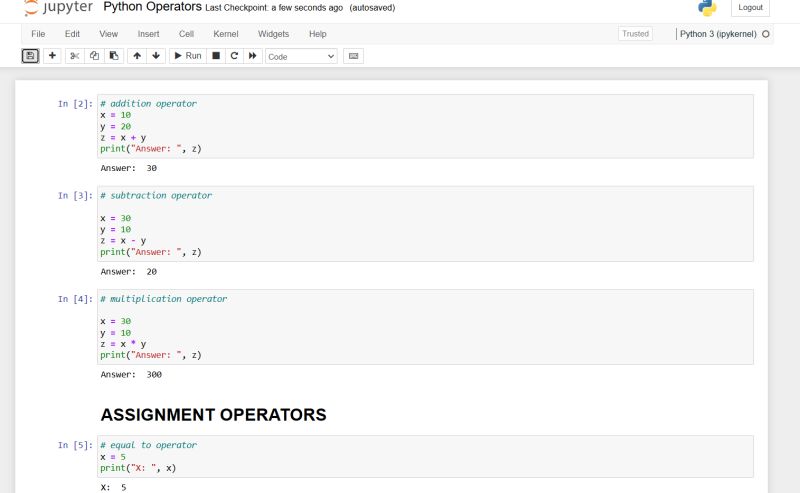Click the kernel idle circle indicator
Image resolution: width=800 pixels, height=493 pixels.
pos(765,34)
